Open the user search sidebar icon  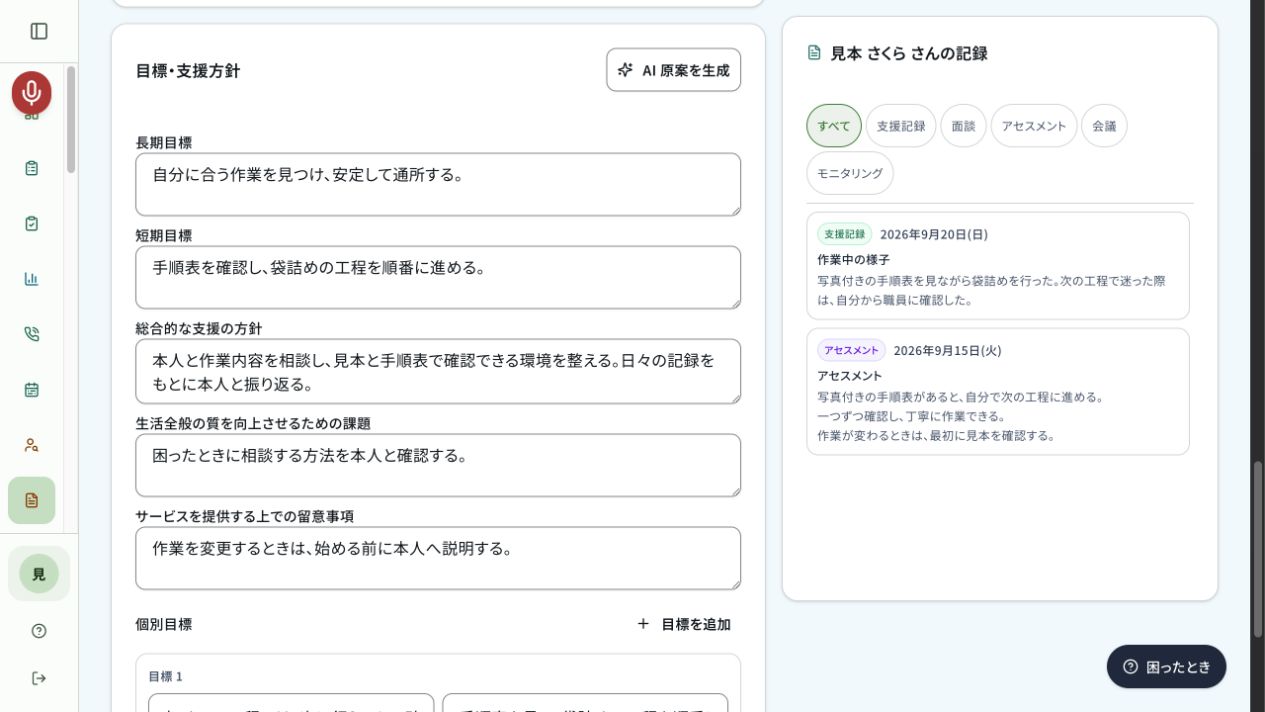click(32, 445)
